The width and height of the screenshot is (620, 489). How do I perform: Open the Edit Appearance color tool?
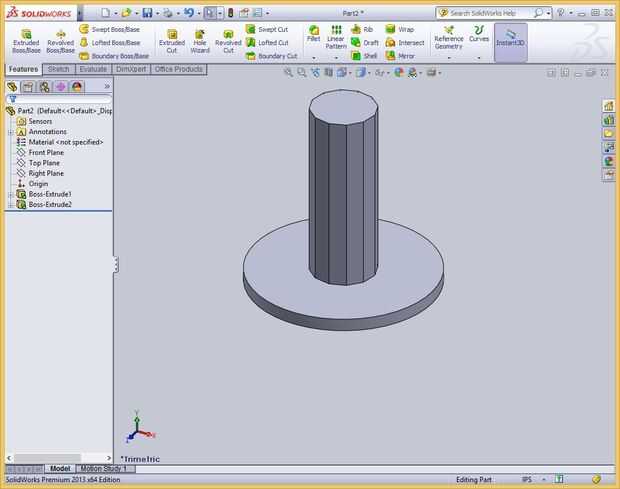[x=399, y=72]
